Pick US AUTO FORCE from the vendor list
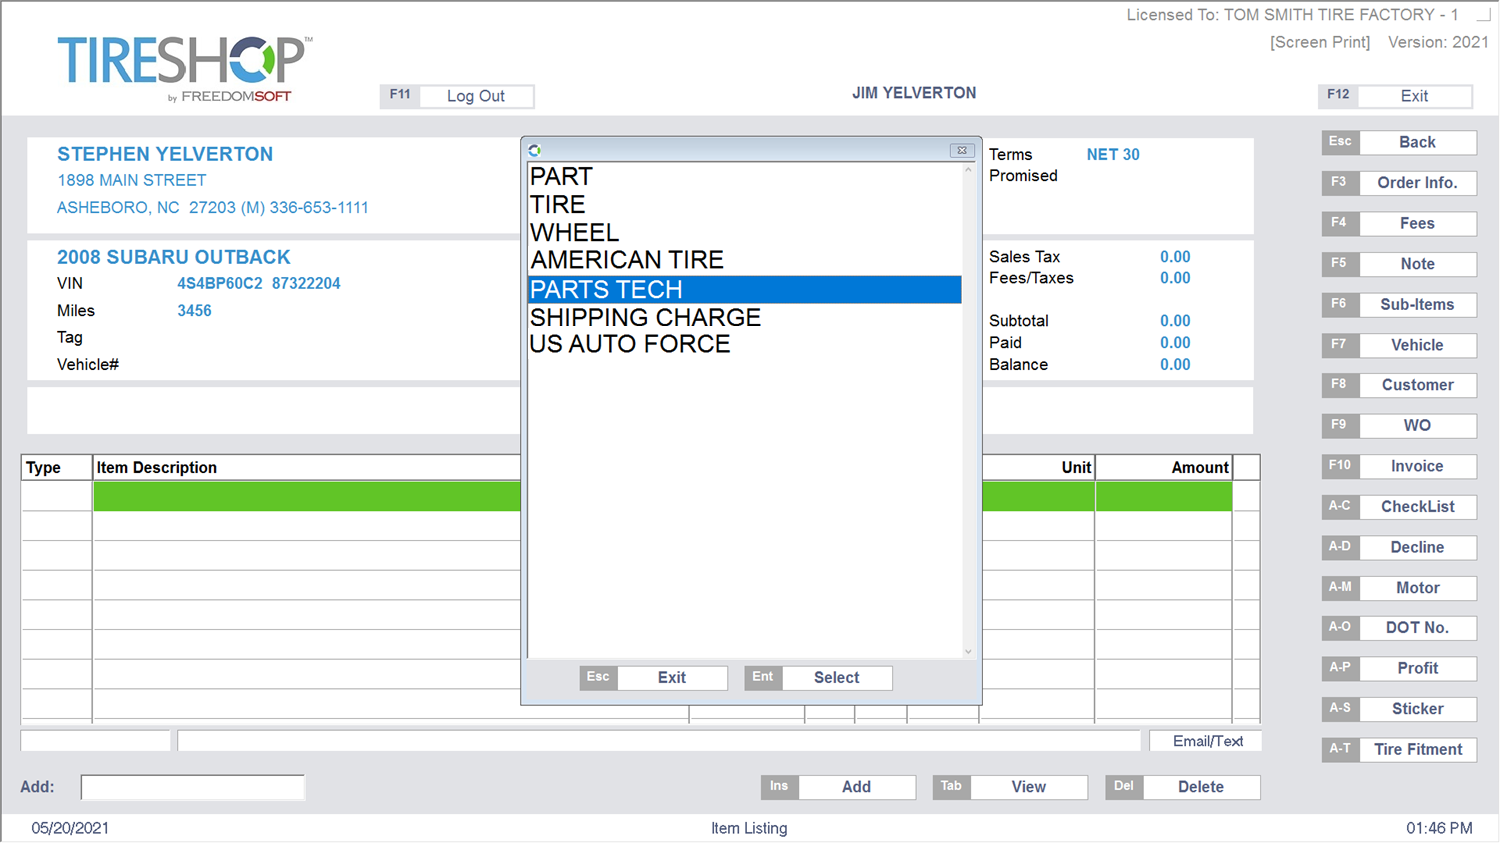1500x843 pixels. (x=630, y=344)
